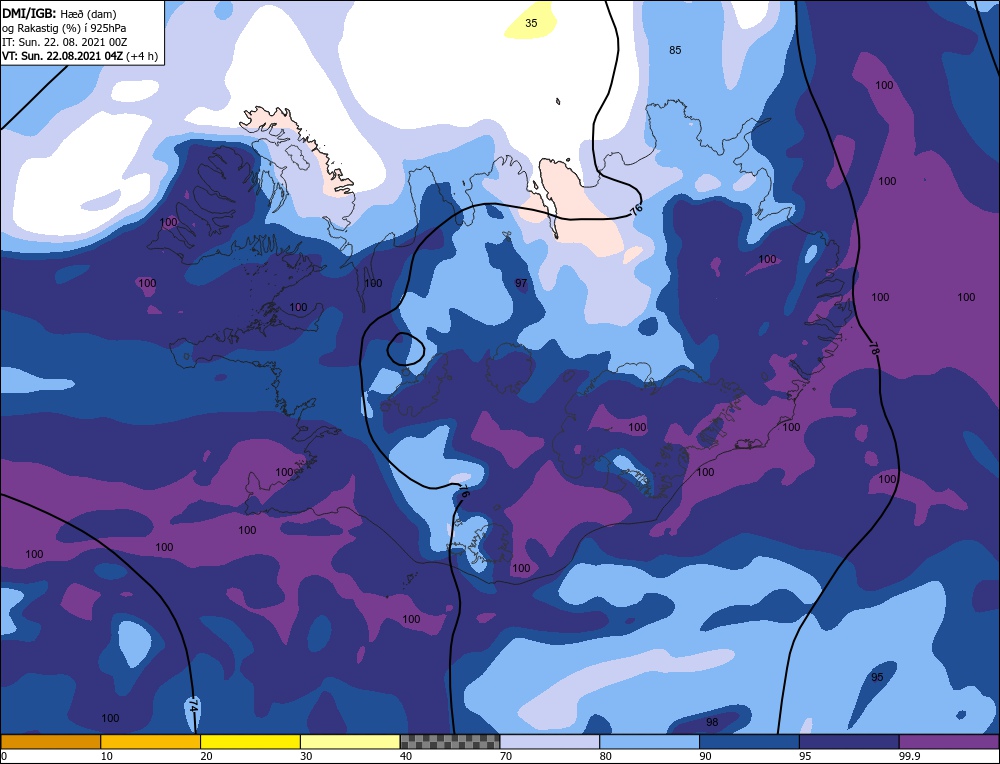Screen dimensions: 1000x764
Task: Click the checkered 40–70 legend segment
Action: click(x=450, y=741)
